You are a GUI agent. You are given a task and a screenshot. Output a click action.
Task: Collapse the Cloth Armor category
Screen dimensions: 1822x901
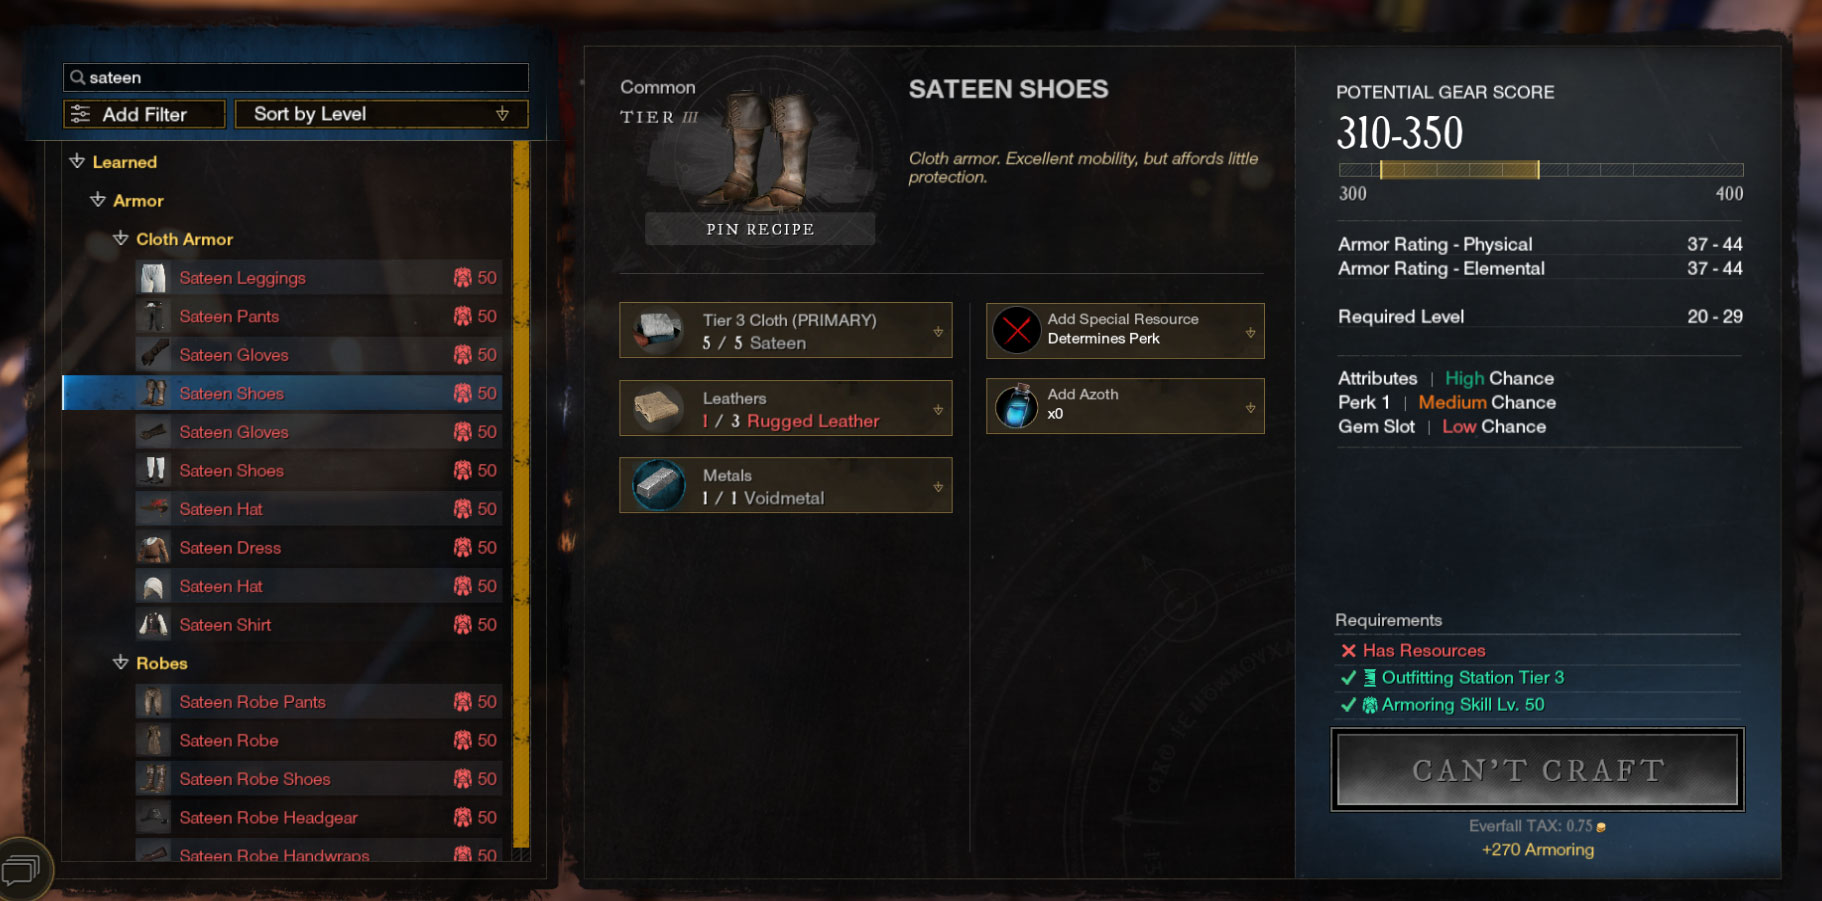click(x=121, y=239)
